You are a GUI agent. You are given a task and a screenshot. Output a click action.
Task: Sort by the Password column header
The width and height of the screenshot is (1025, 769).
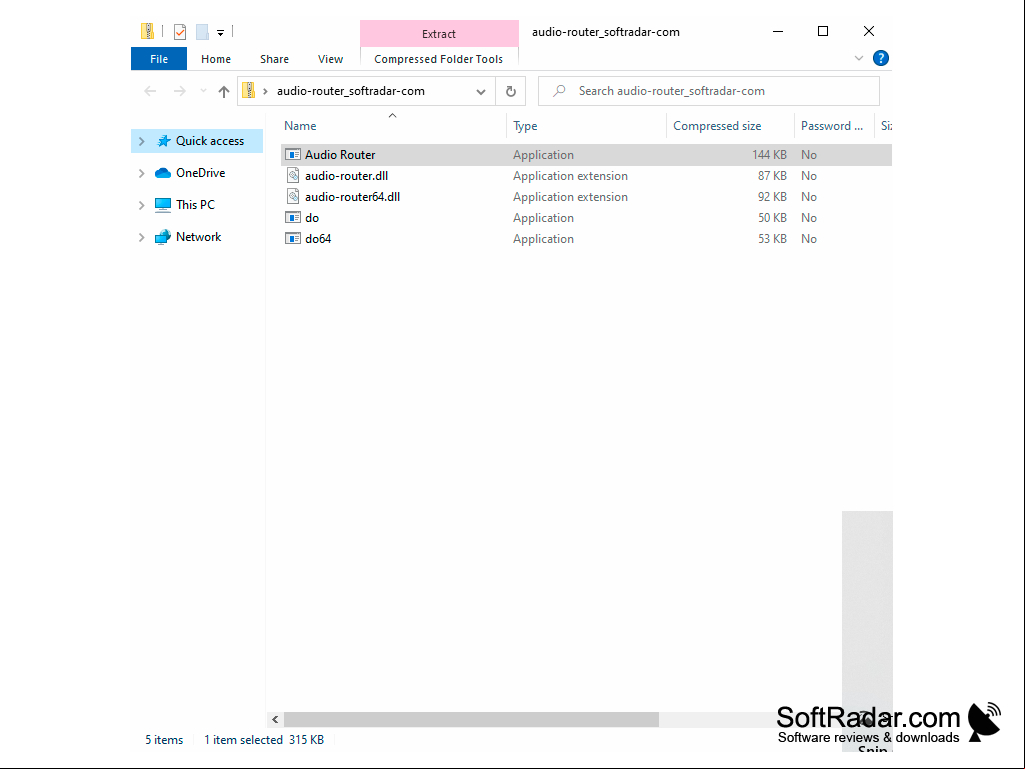pos(833,126)
